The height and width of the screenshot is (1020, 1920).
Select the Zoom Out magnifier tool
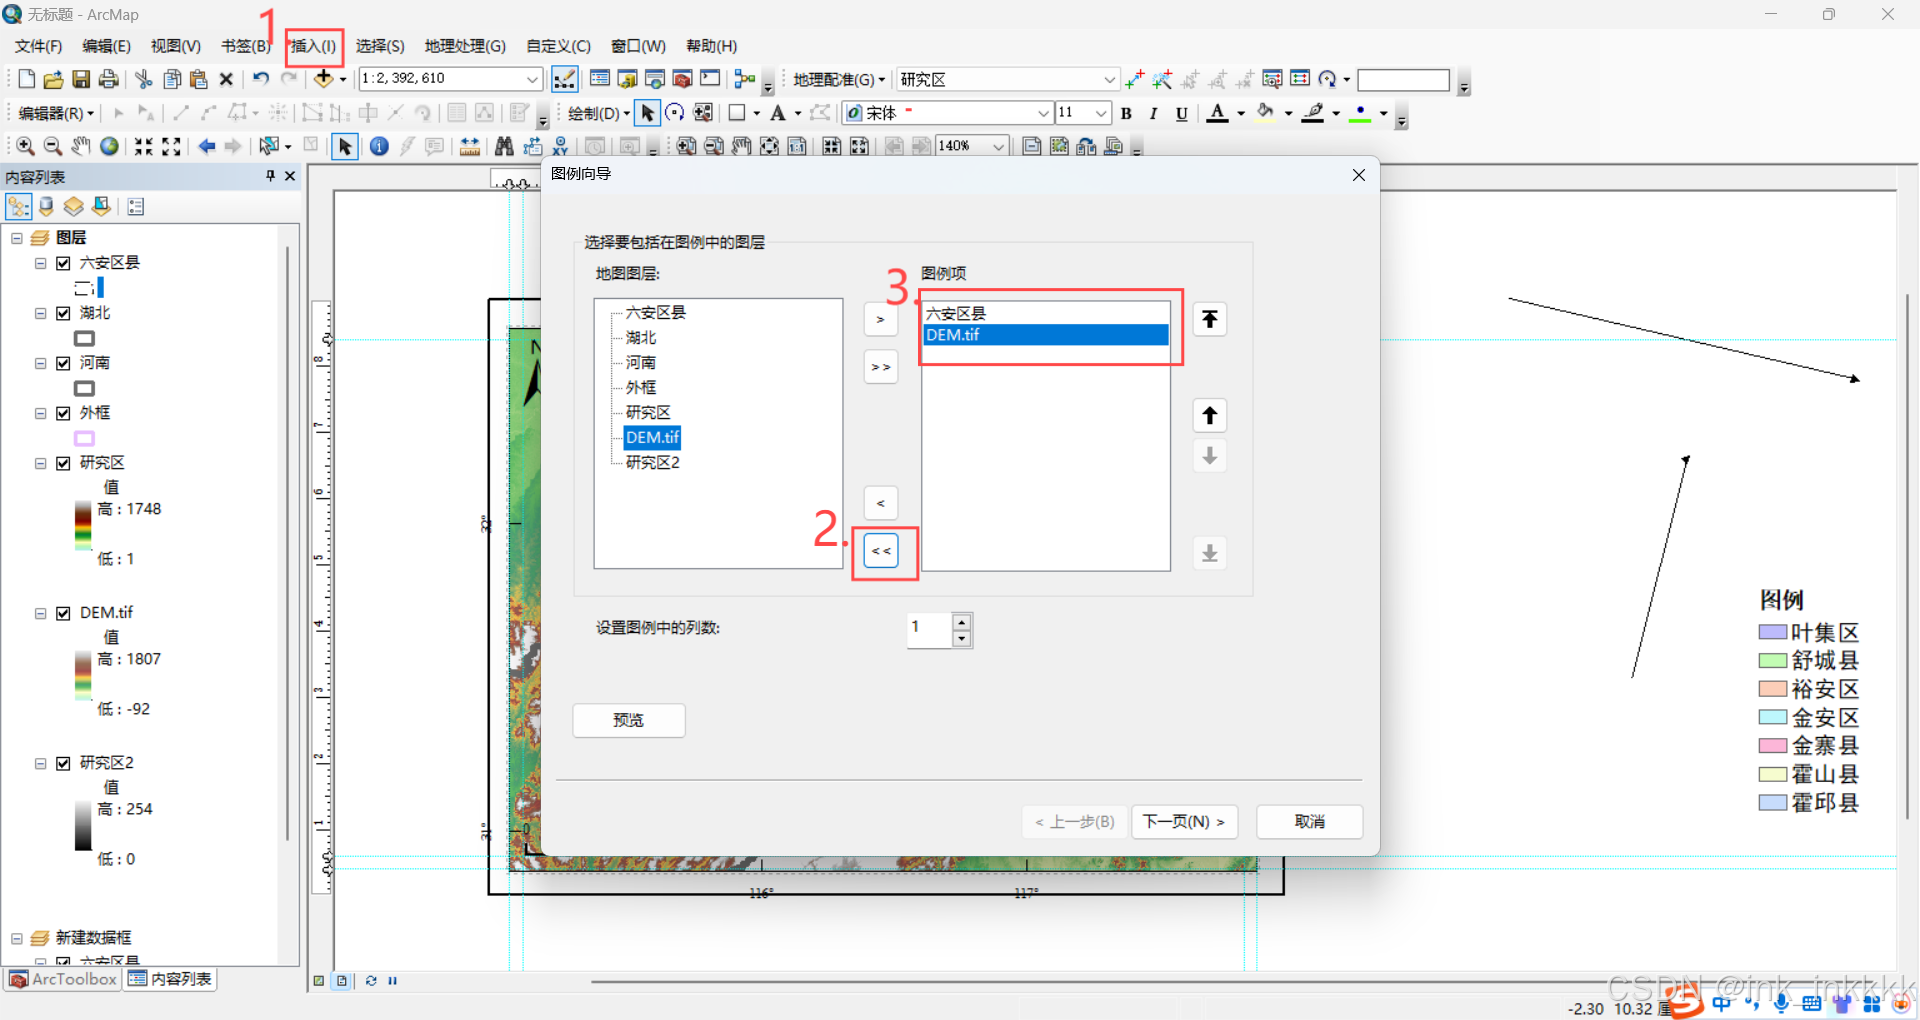click(x=53, y=146)
